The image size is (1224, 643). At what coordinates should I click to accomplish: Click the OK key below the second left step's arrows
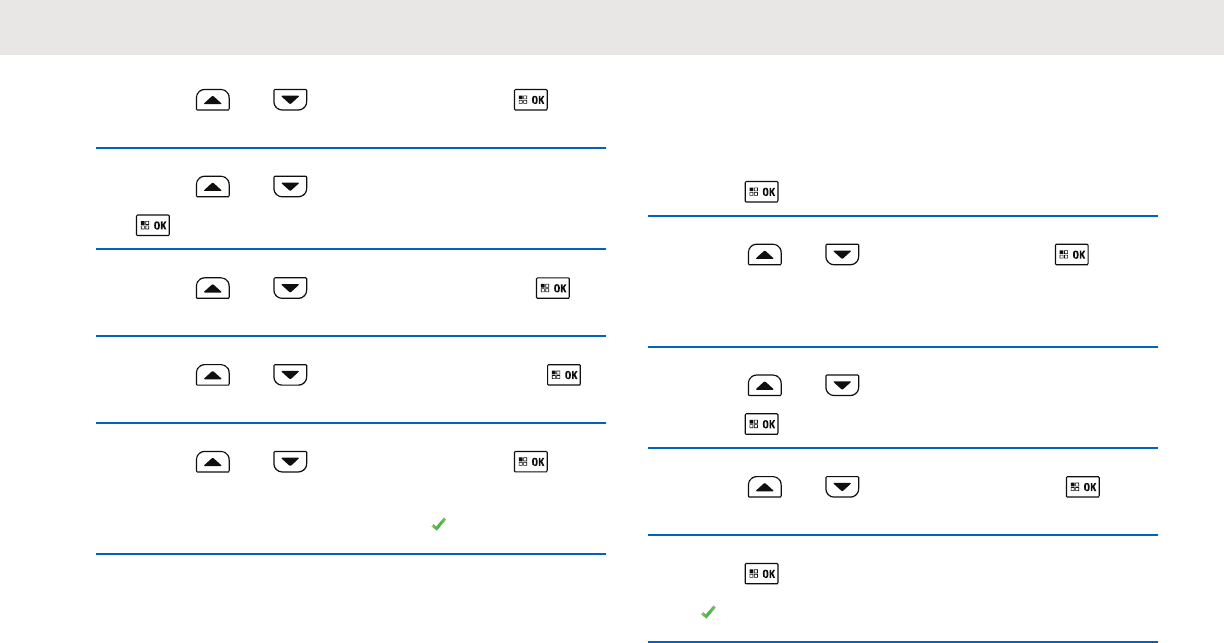(153, 226)
